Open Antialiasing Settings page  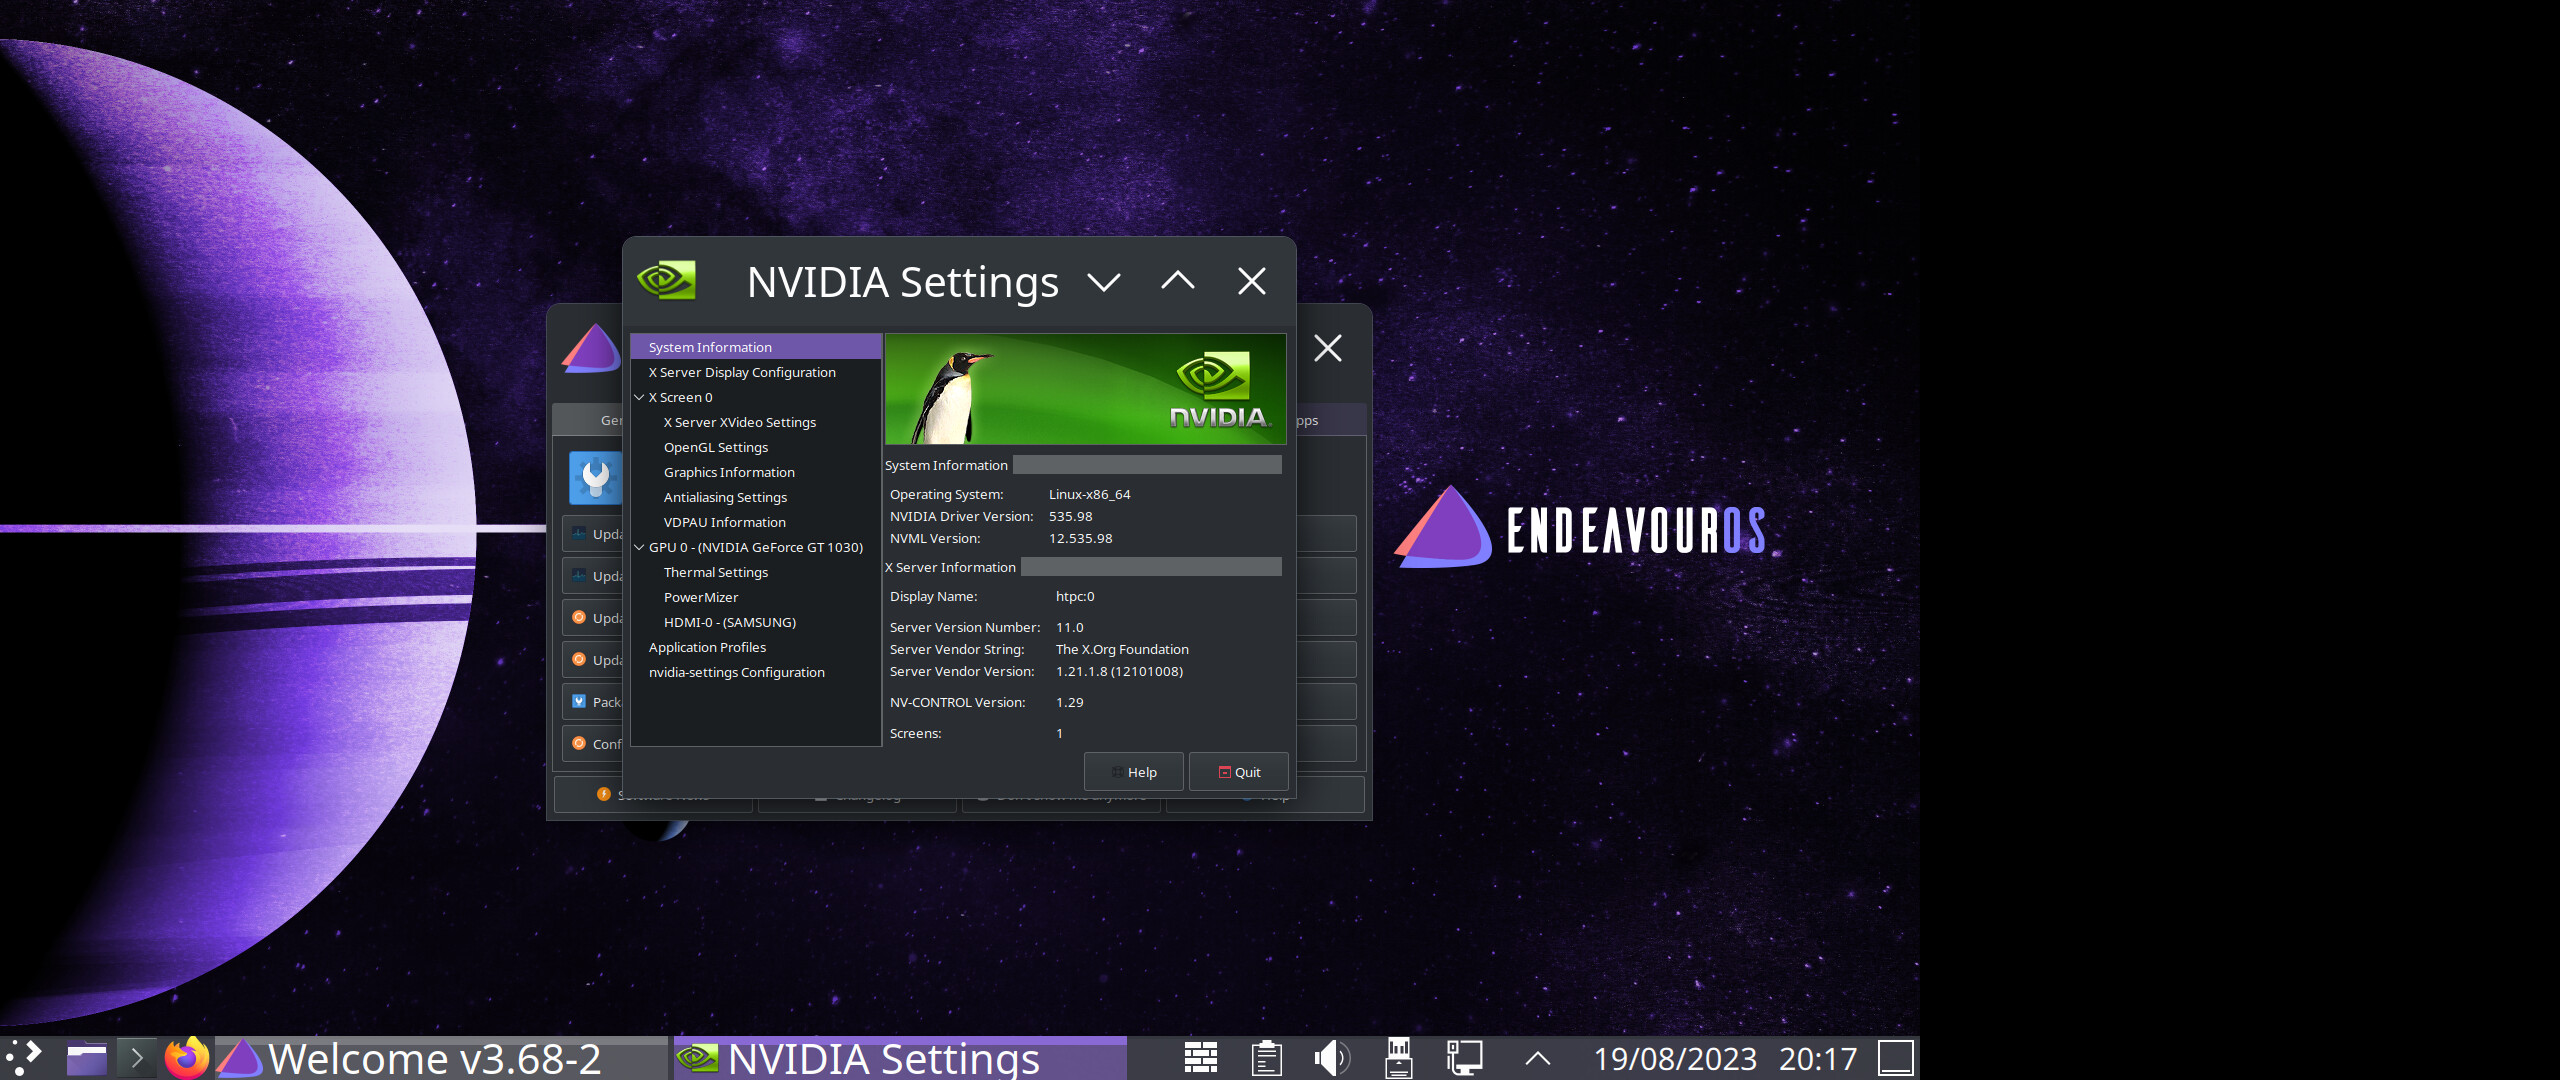click(725, 497)
